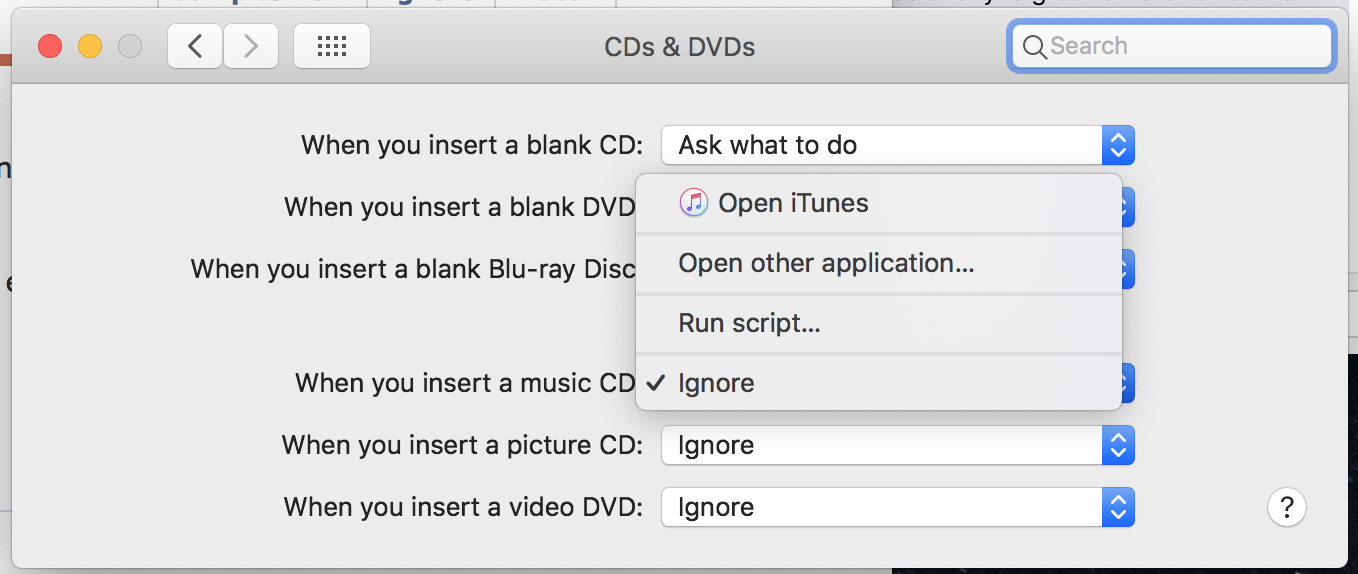Click the video DVD dropdown blue arrows
The height and width of the screenshot is (574, 1358).
(1118, 507)
